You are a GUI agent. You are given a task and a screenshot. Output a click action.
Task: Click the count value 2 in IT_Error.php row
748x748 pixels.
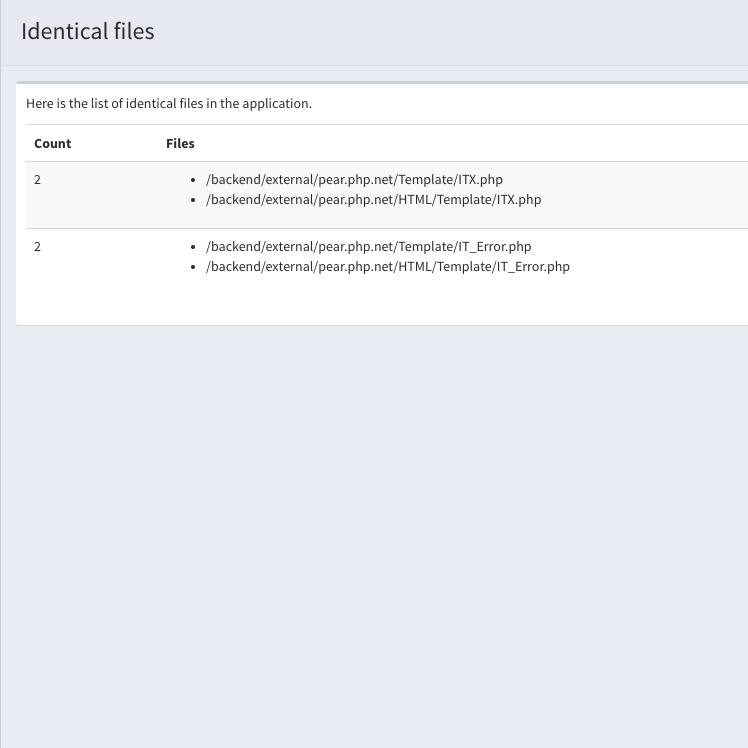(38, 247)
